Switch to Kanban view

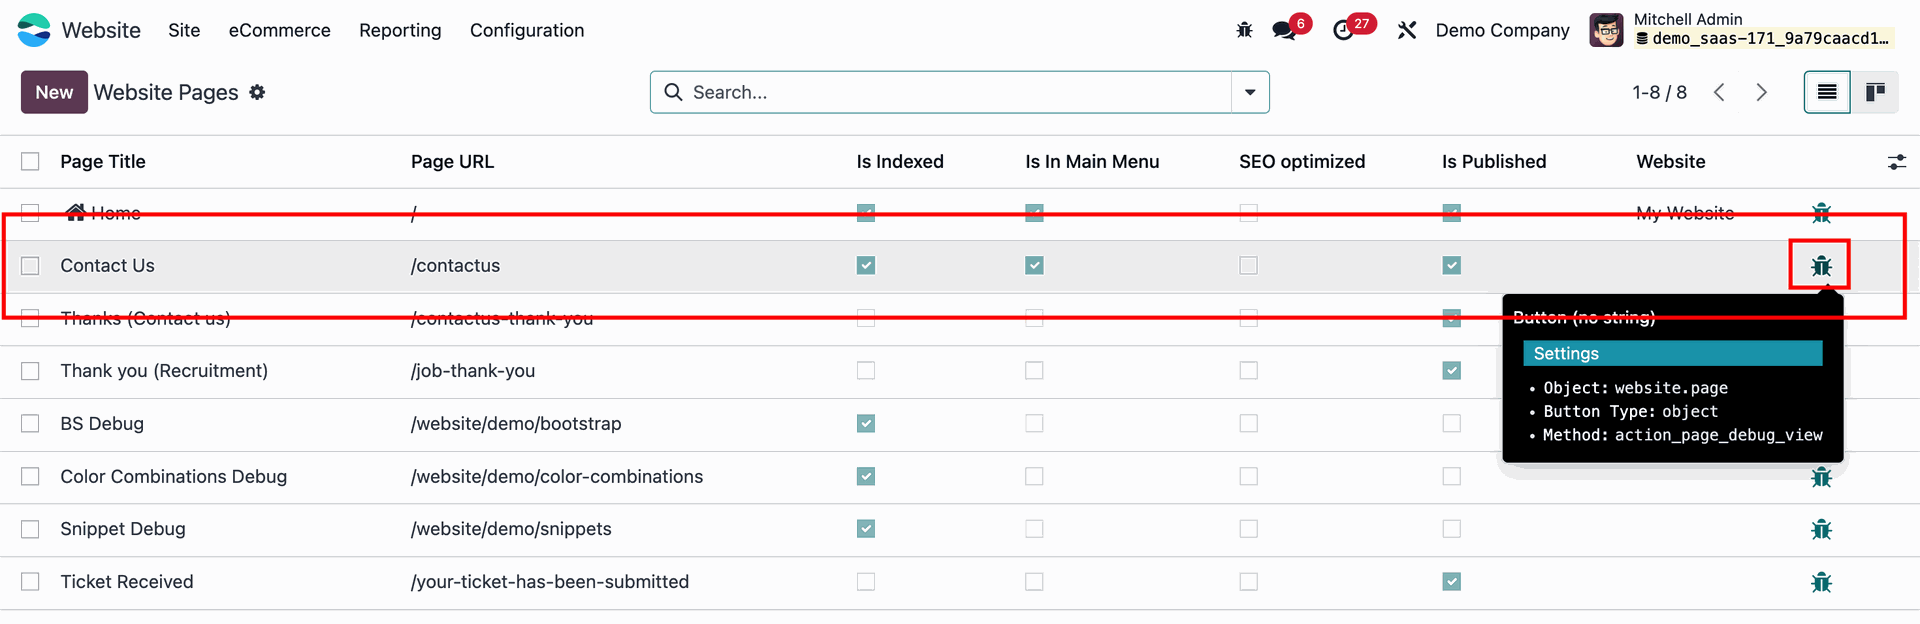(1875, 92)
